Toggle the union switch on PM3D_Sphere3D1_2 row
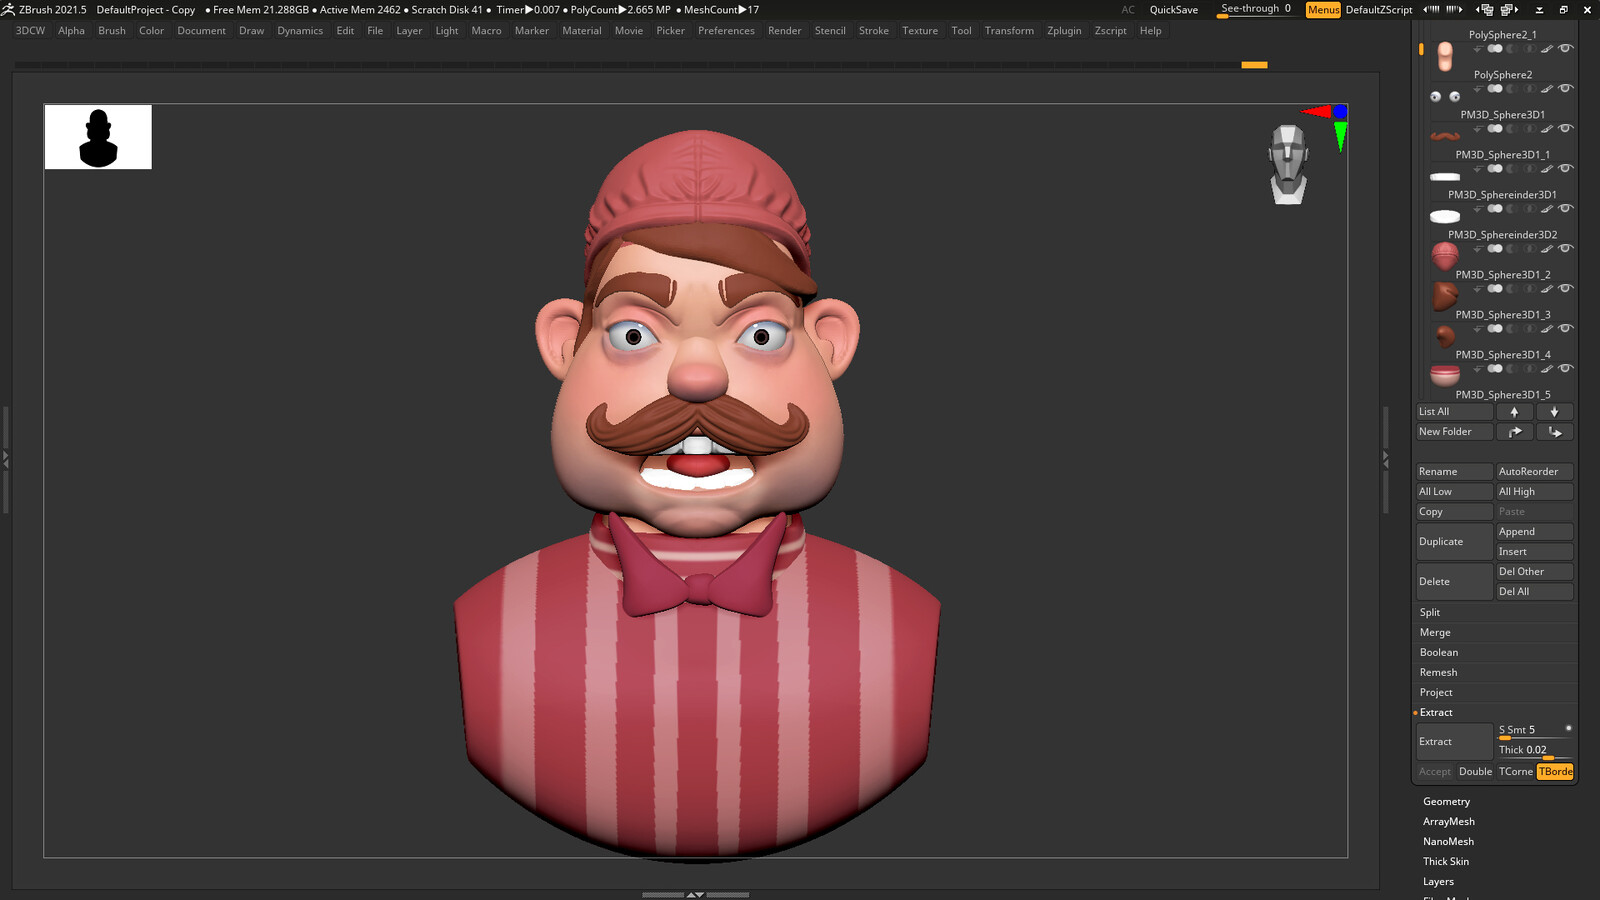This screenshot has width=1600, height=900. tap(1495, 288)
